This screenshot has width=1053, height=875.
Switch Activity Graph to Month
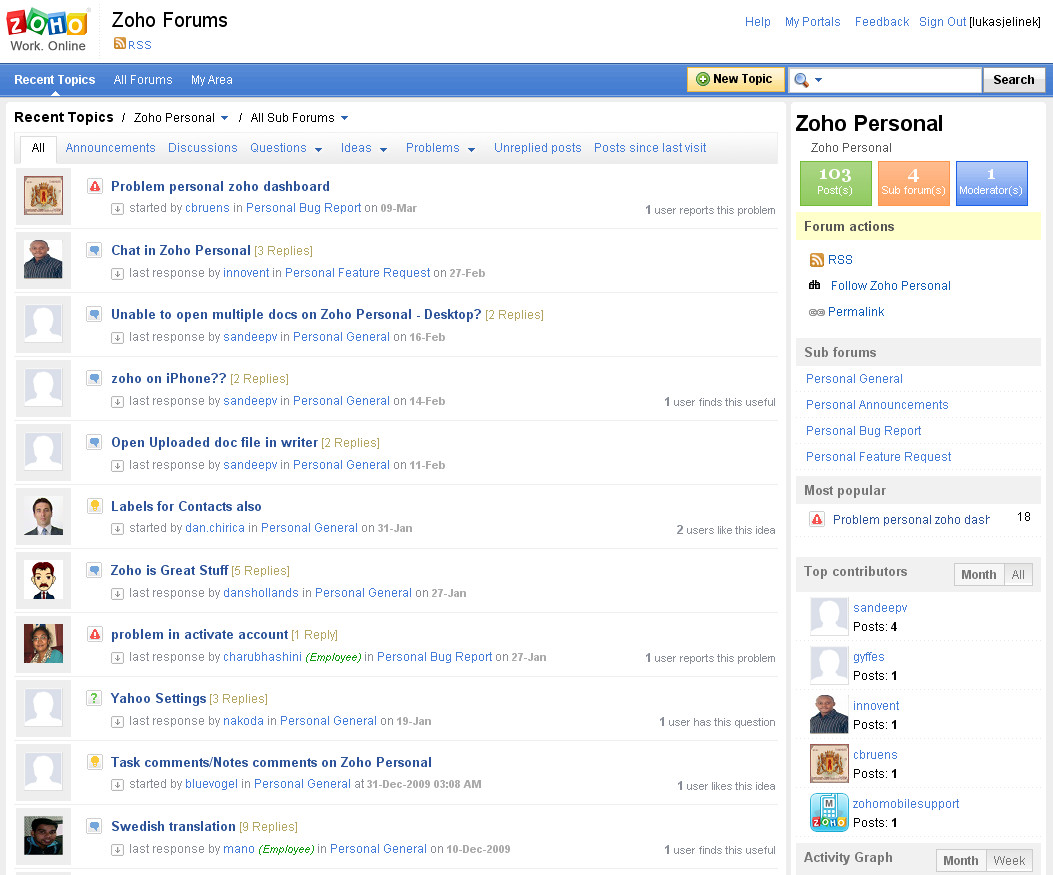(960, 860)
